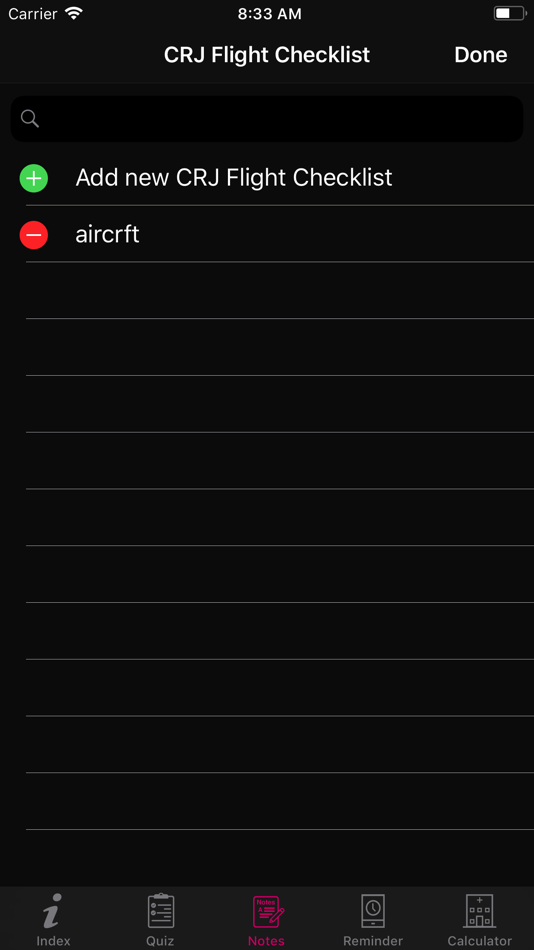Open the Quiz clipboard icon
534x950 pixels.
[161, 911]
